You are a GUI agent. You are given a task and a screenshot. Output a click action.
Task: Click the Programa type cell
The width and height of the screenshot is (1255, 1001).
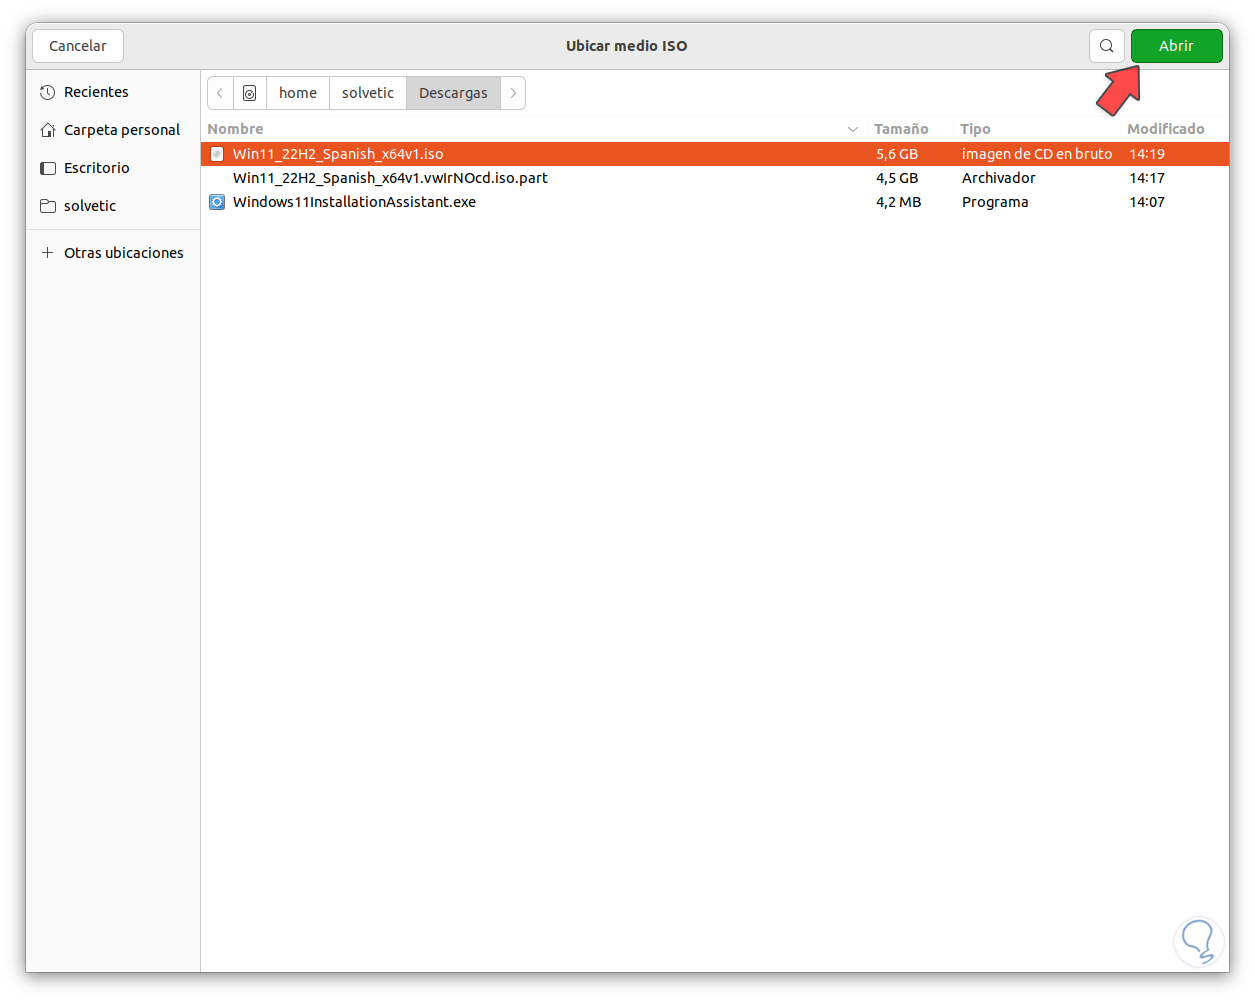995,202
